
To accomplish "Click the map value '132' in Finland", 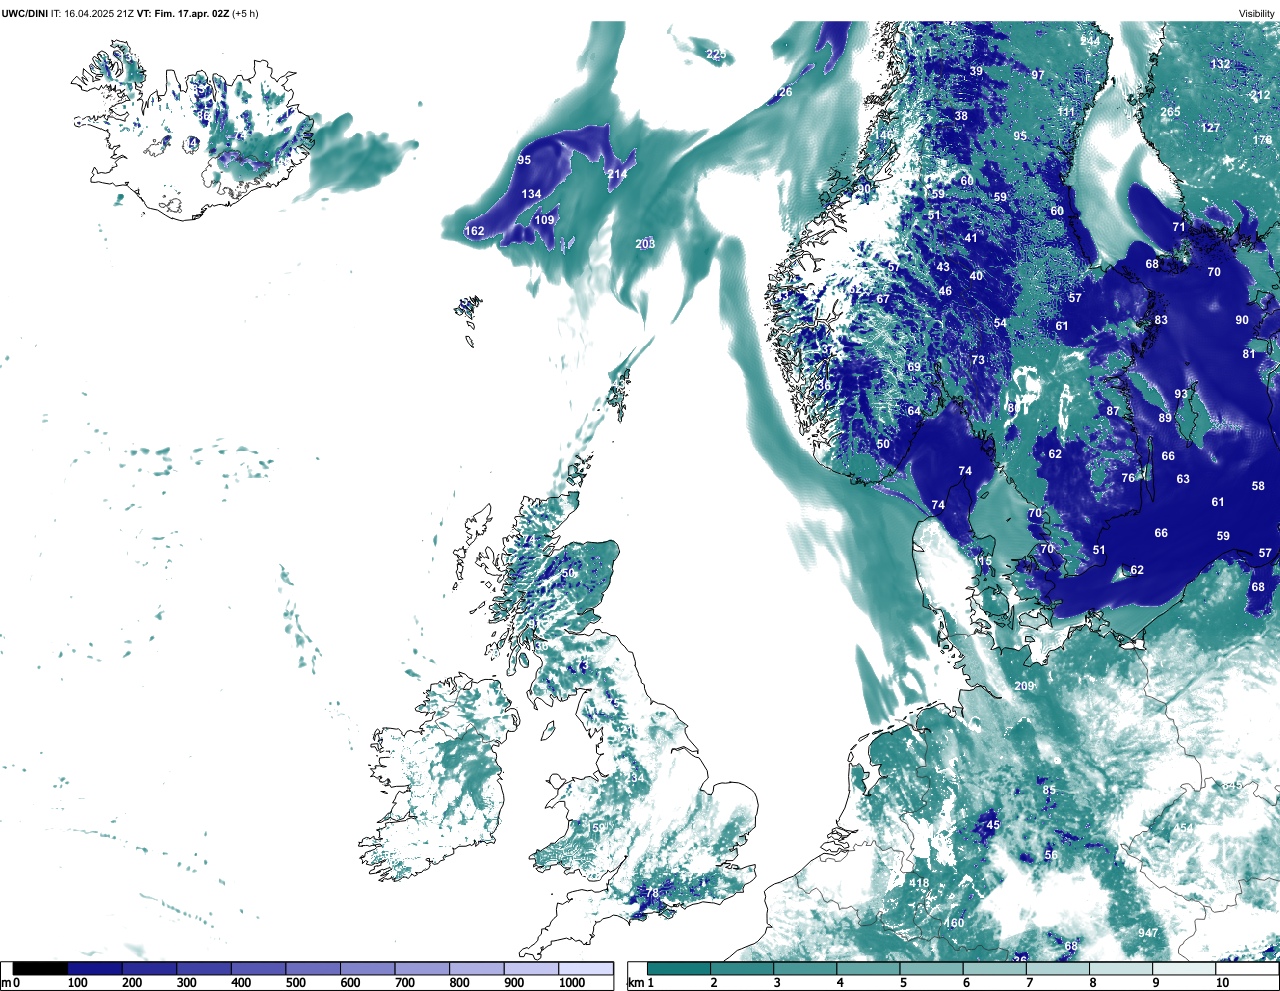I will coord(1220,64).
